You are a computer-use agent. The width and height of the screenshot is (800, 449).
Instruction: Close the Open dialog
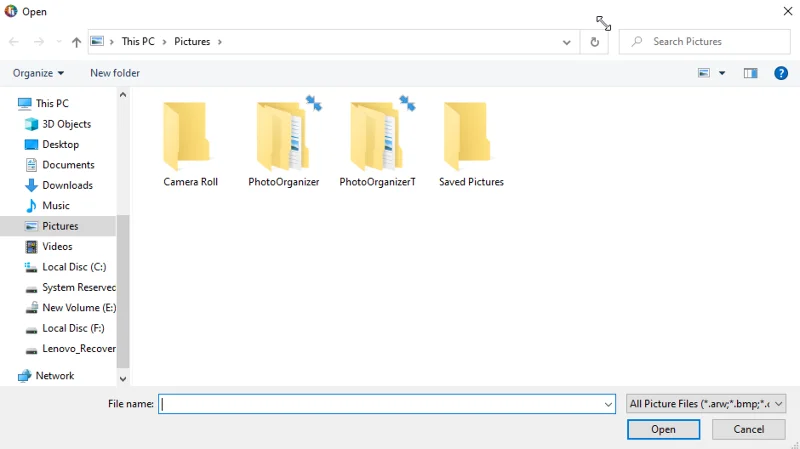(787, 11)
